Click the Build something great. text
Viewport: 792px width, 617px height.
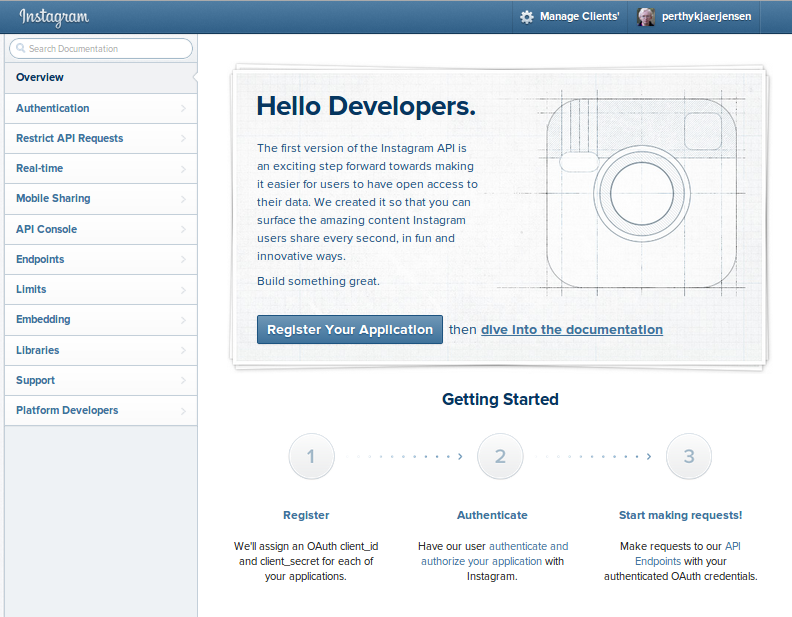(x=318, y=281)
